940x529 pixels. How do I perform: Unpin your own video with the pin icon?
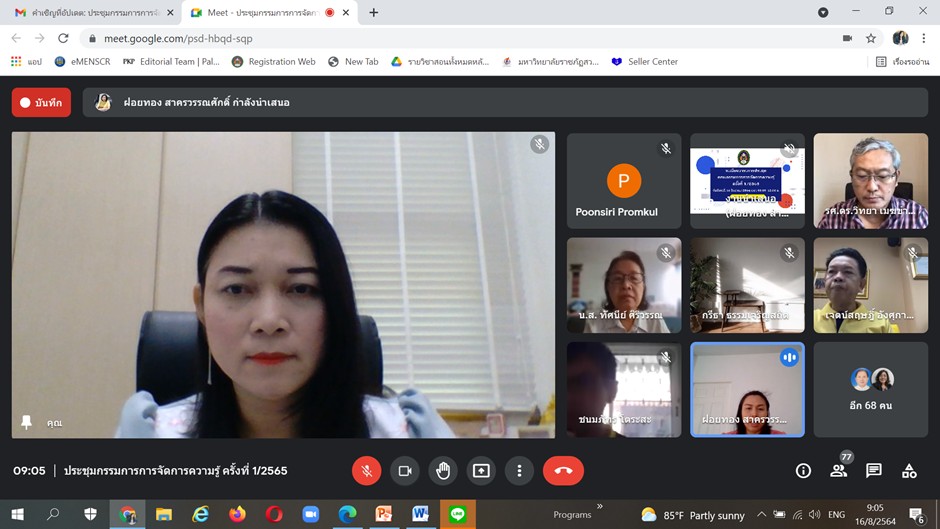(26, 422)
